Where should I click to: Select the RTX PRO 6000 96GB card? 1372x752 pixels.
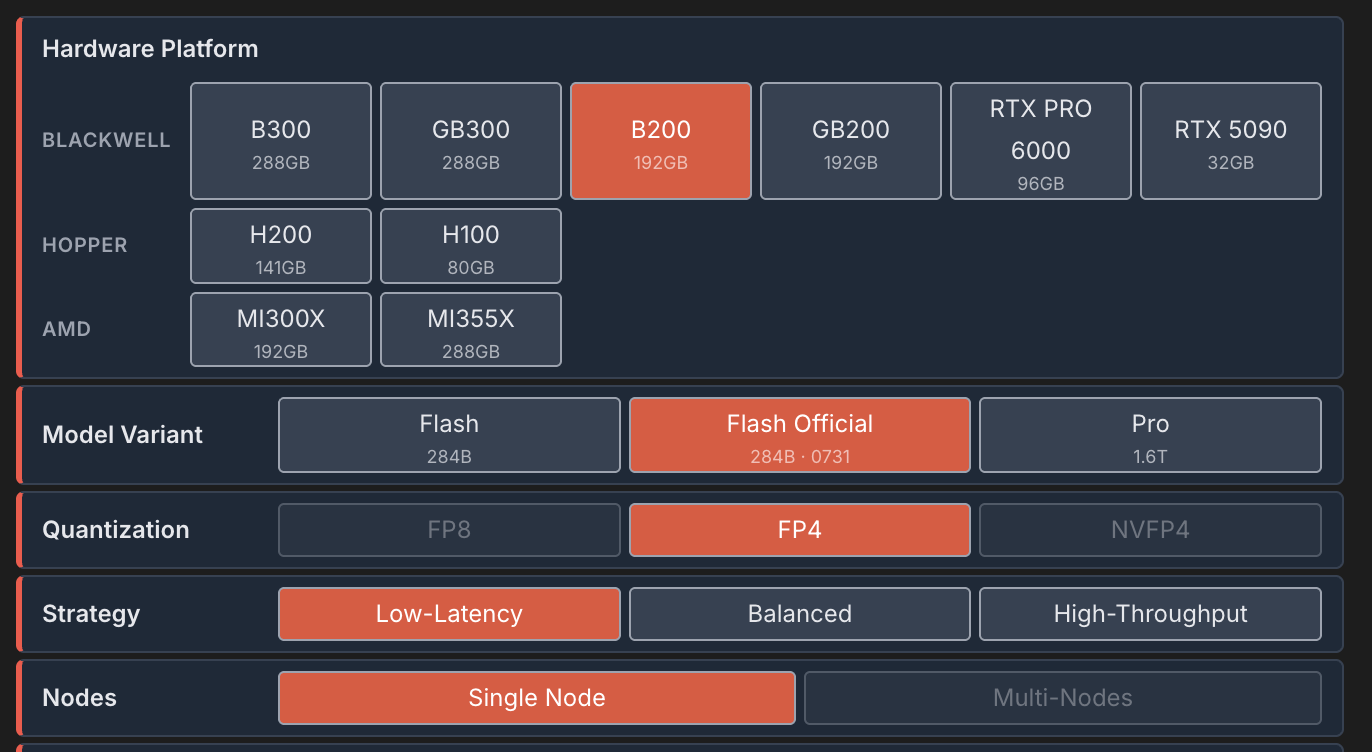[x=1041, y=141]
